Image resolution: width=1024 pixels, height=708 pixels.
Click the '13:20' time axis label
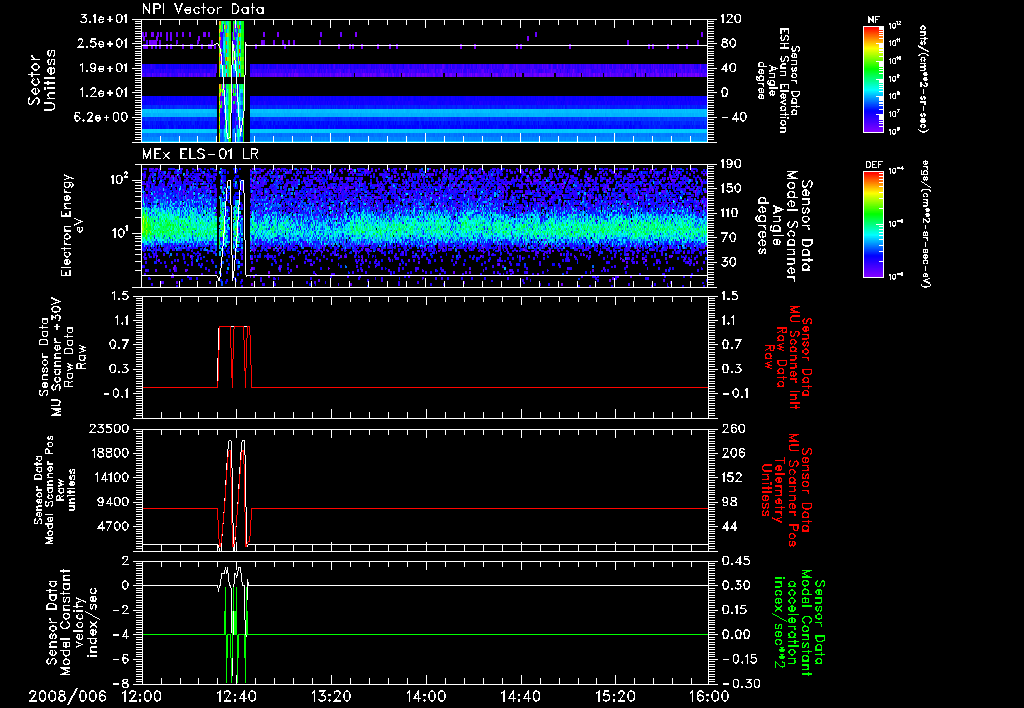(331, 696)
